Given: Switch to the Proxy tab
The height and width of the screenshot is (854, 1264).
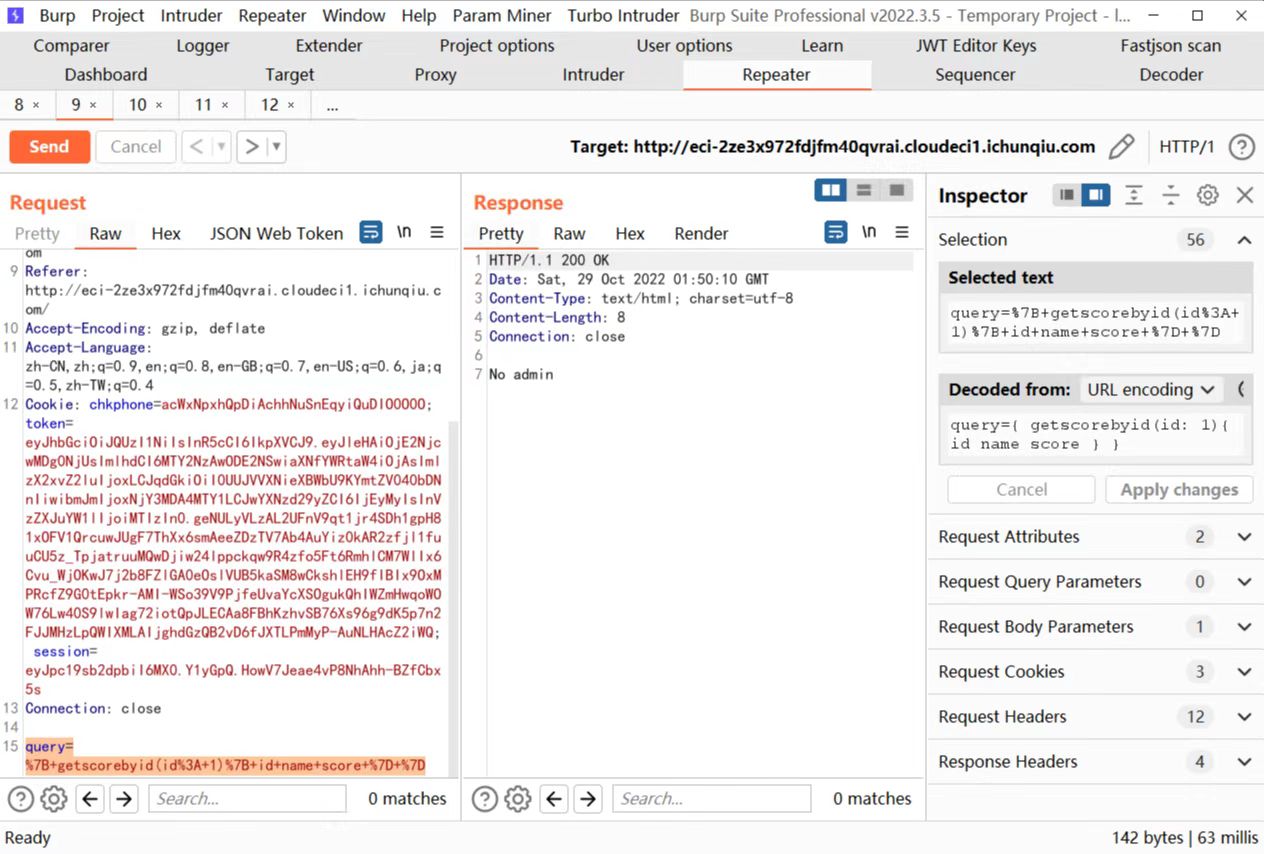Looking at the screenshot, I should click(435, 75).
